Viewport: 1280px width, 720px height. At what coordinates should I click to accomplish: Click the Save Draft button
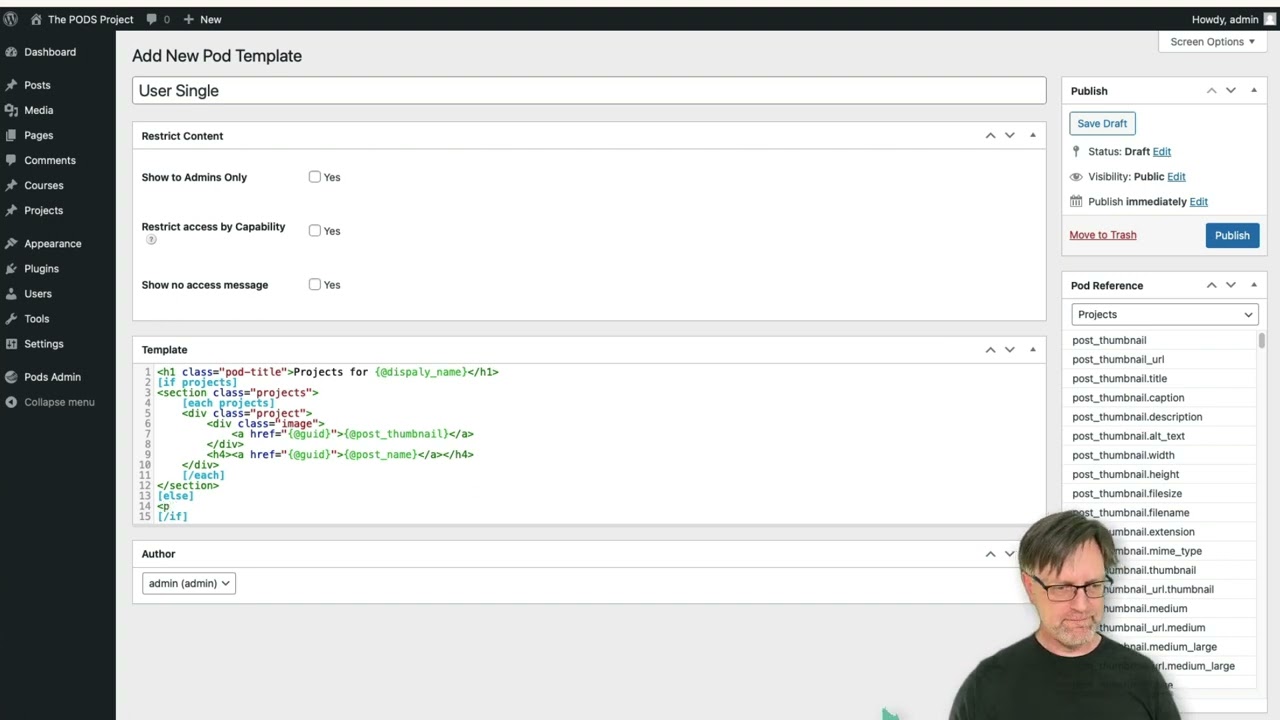coord(1102,123)
